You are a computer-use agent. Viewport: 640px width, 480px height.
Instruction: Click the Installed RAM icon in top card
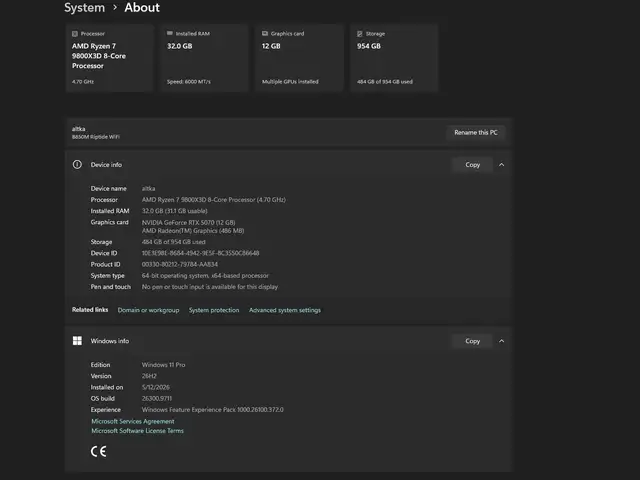pos(170,33)
